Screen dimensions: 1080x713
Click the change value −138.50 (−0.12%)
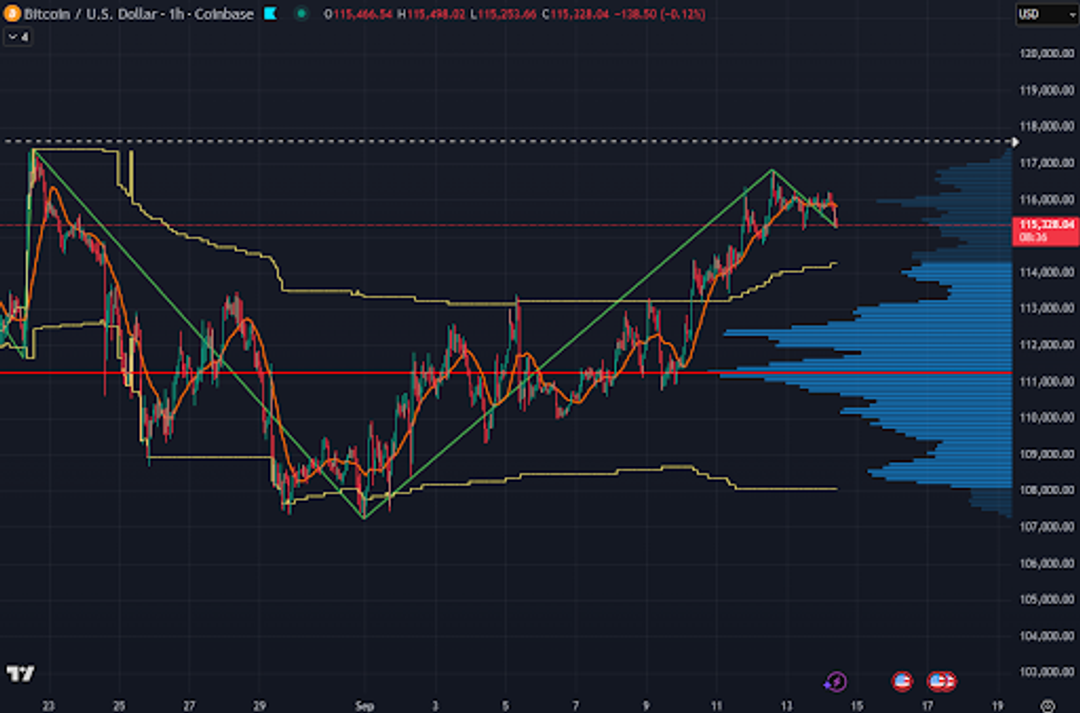click(659, 14)
